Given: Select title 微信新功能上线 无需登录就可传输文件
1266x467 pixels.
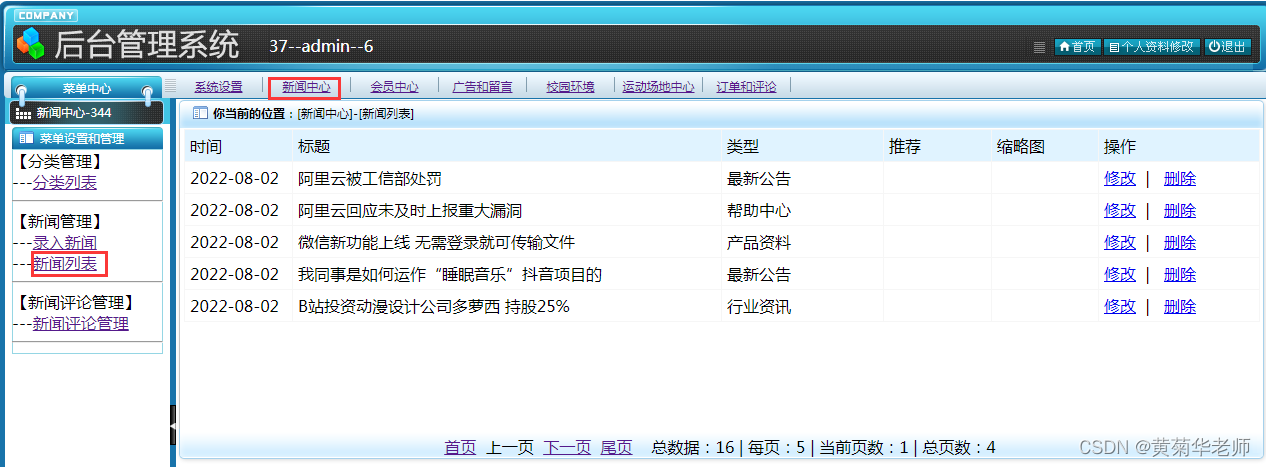Looking at the screenshot, I should point(437,243).
